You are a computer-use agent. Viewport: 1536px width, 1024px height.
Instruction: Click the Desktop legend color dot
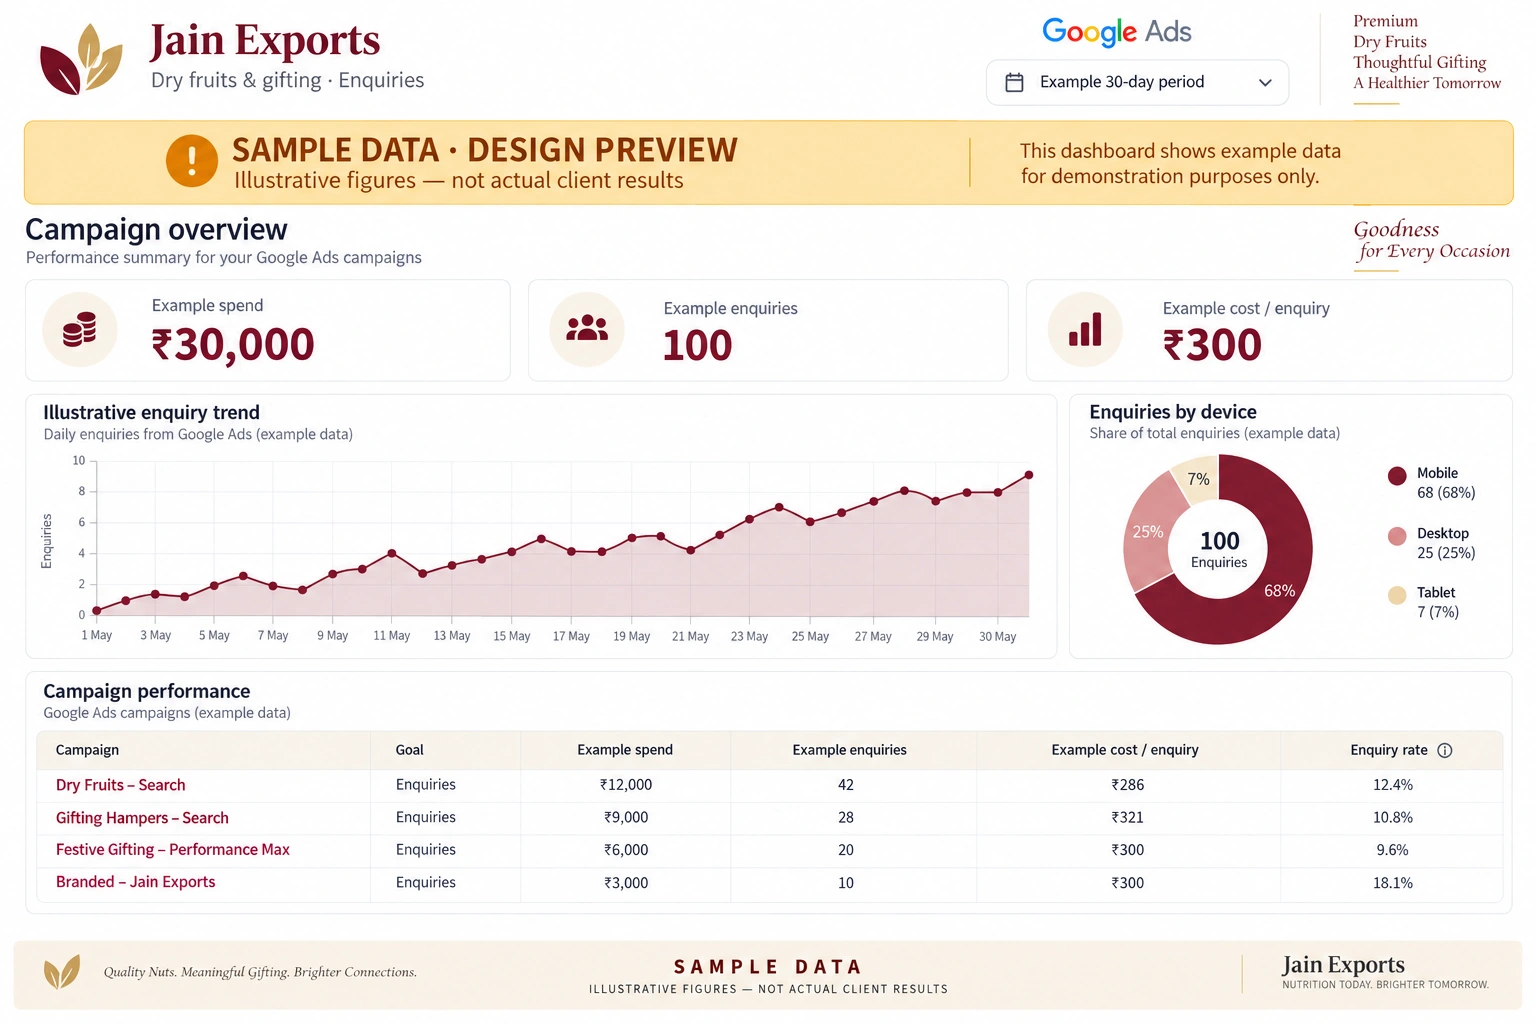tap(1397, 536)
